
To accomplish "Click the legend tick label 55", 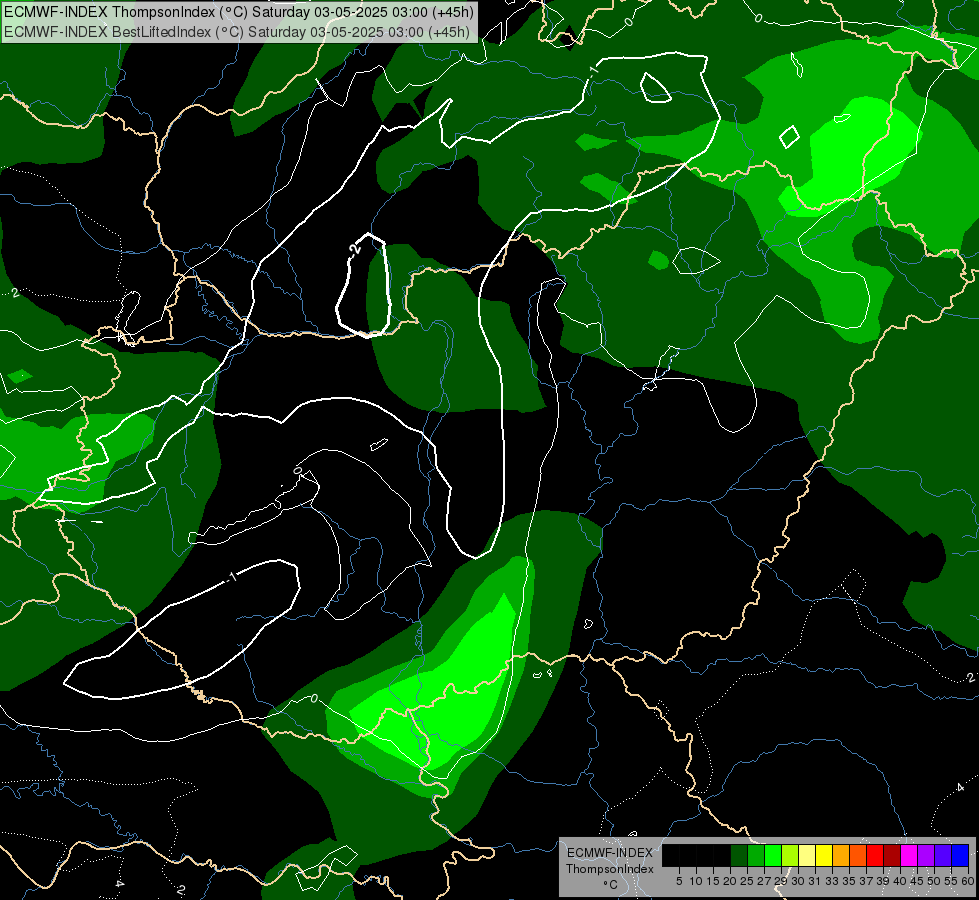I will [x=951, y=881].
